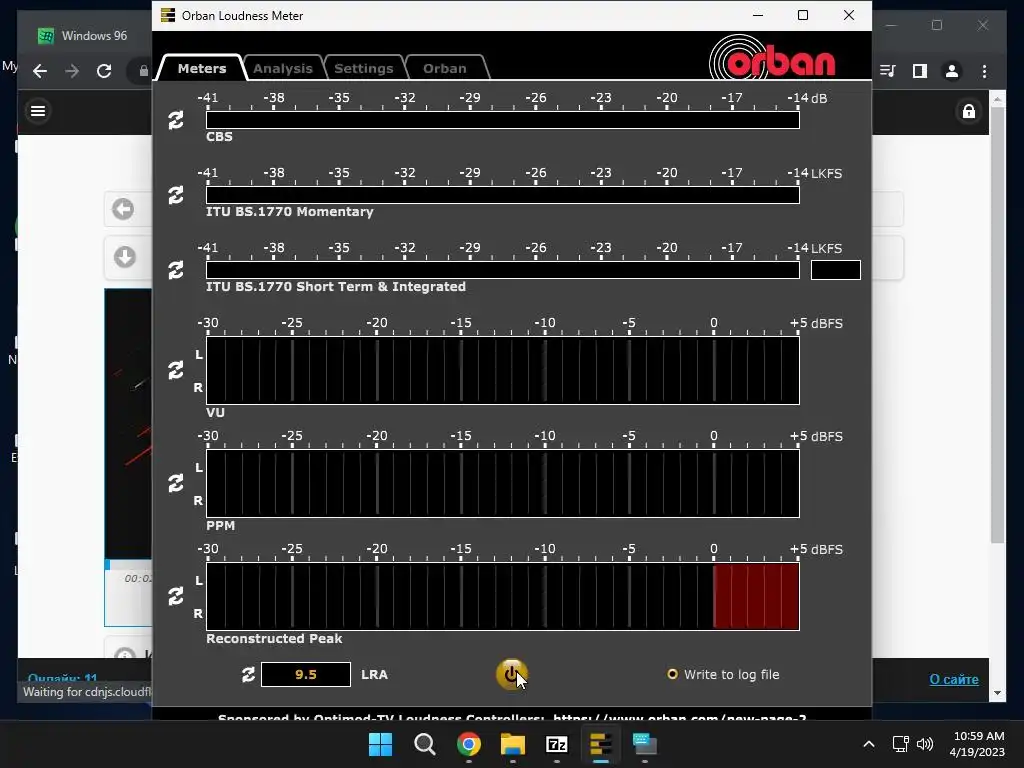
Task: Open Chrome media controls icon
Action: click(x=888, y=71)
